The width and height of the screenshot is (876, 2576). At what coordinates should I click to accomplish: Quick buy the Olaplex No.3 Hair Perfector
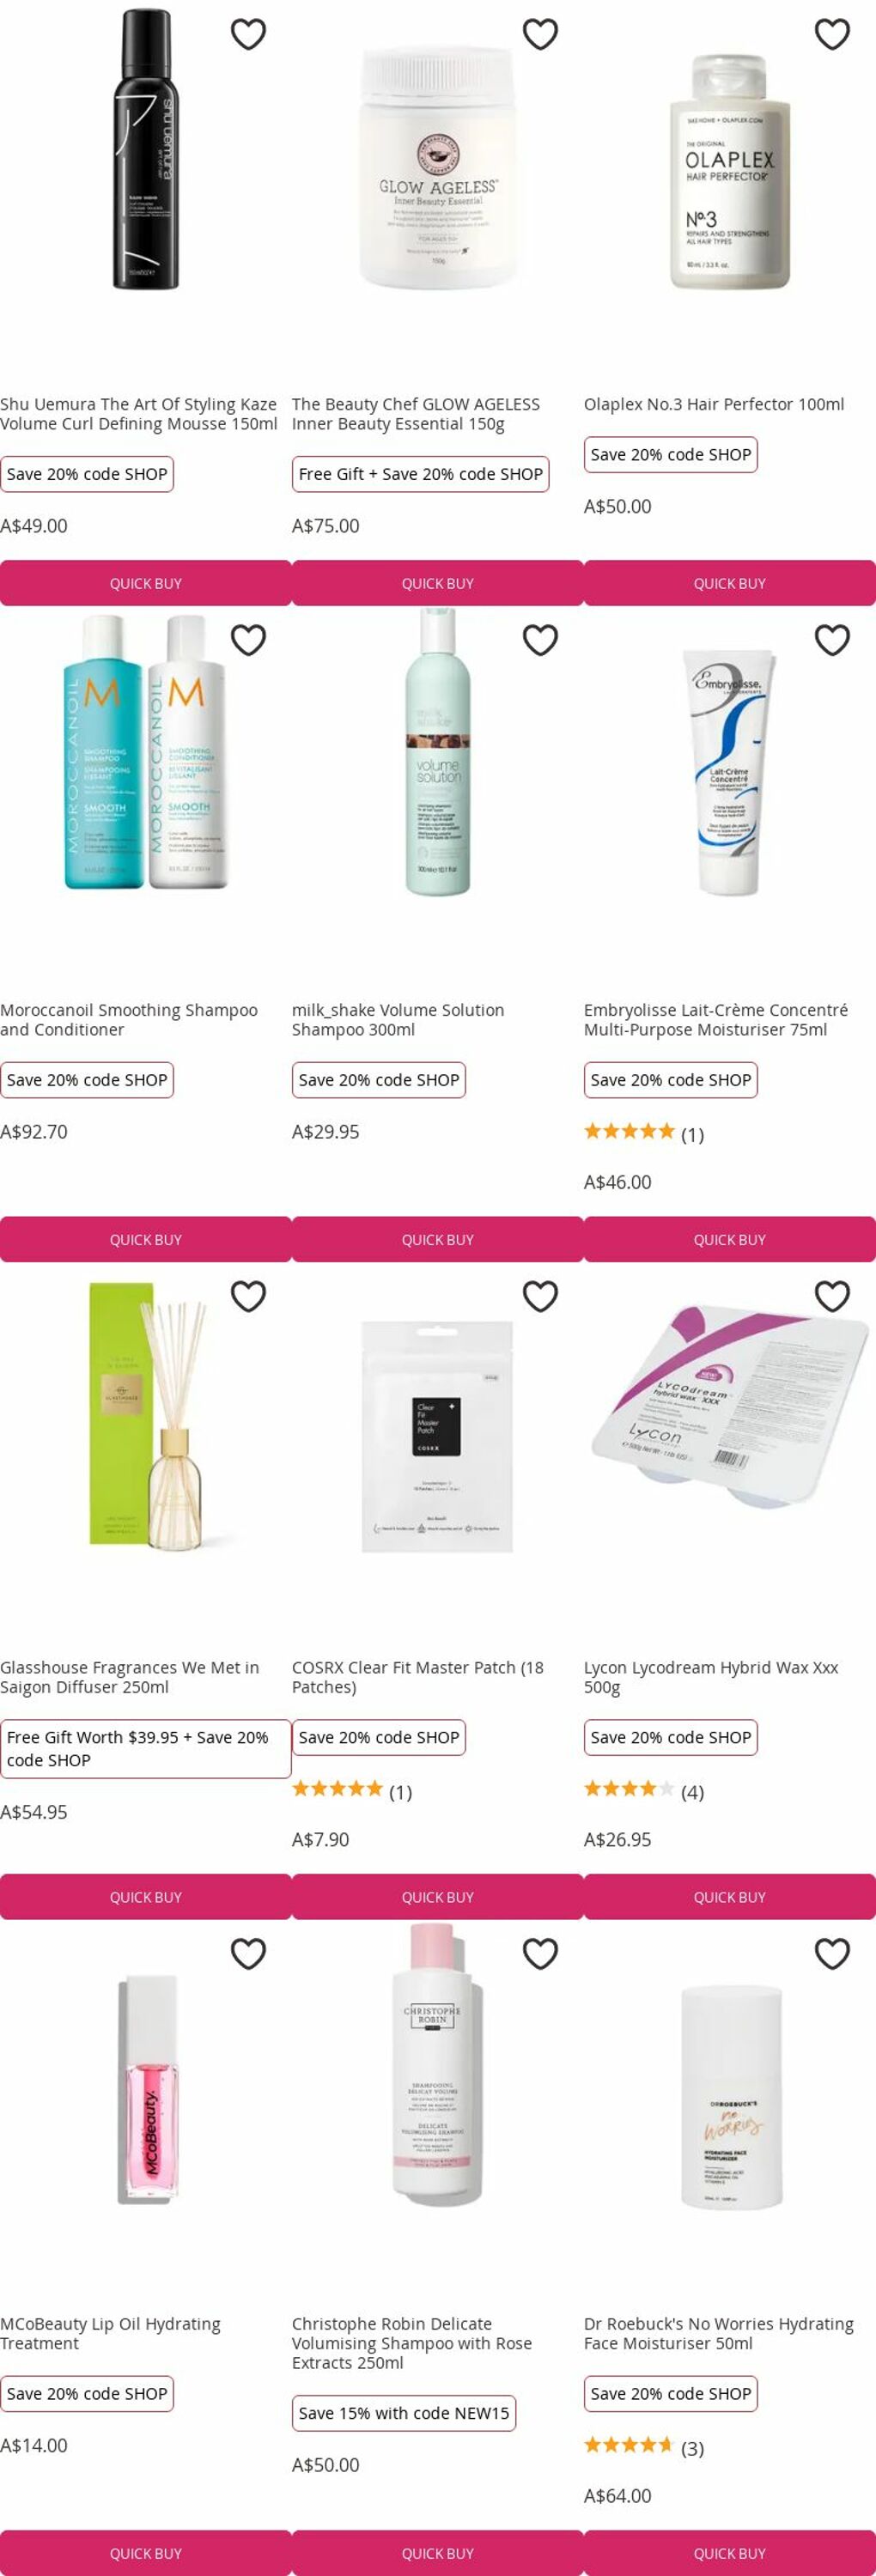(730, 583)
